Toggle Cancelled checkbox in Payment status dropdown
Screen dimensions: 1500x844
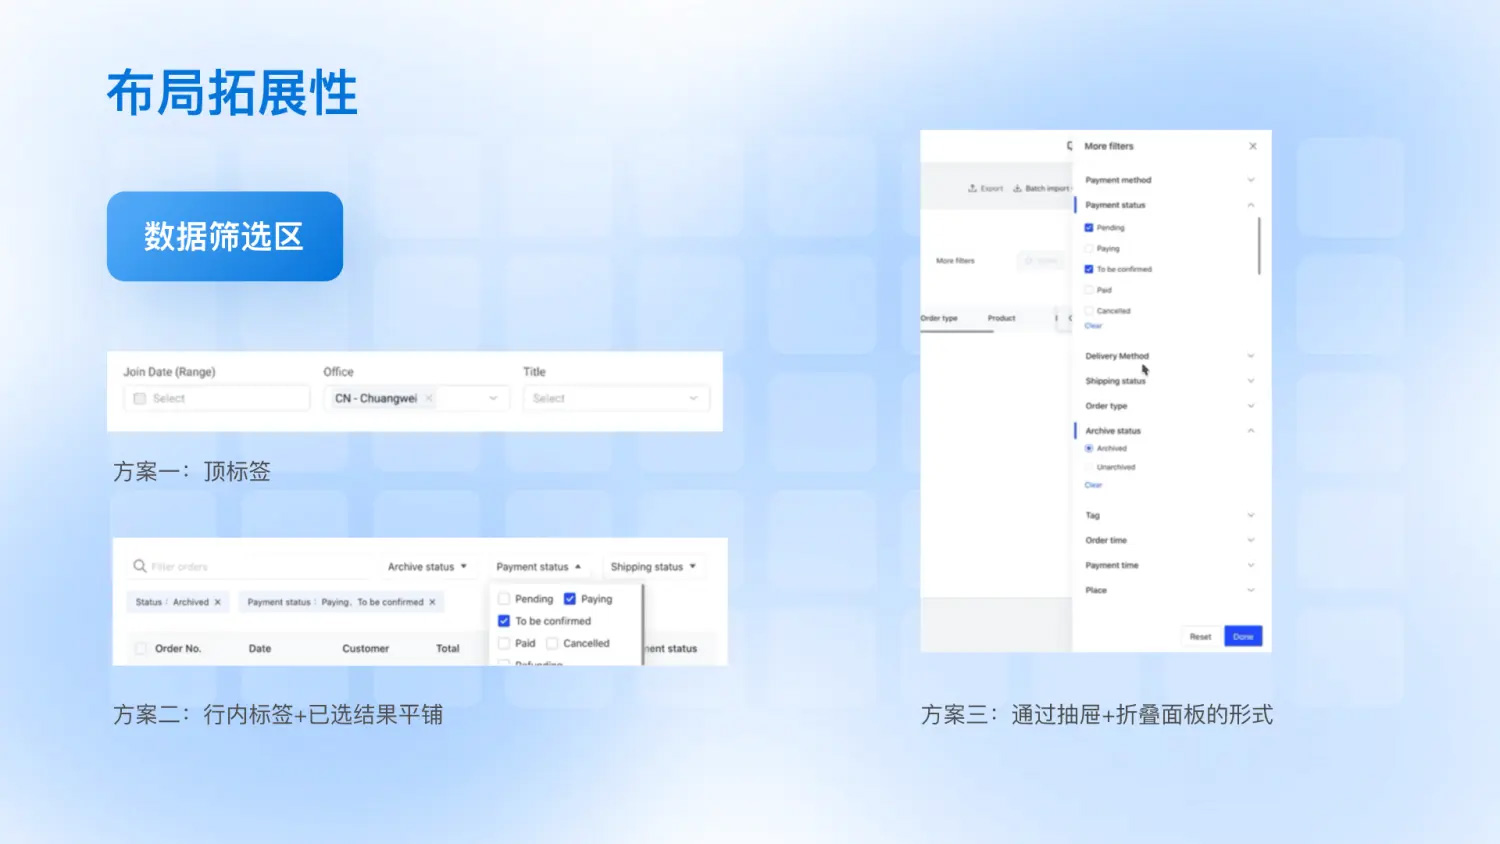(552, 643)
